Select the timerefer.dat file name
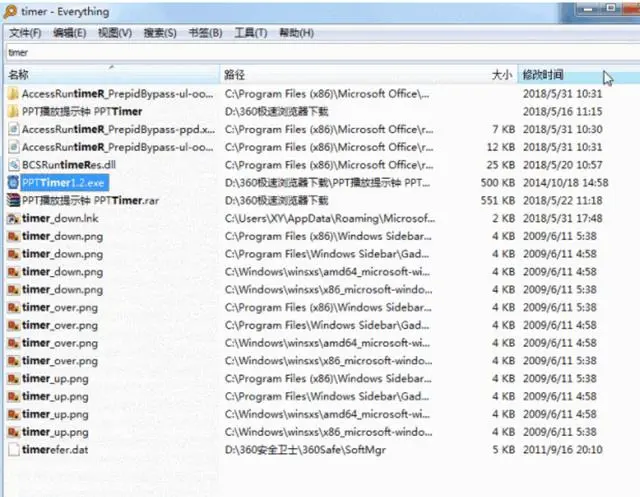 coord(55,450)
